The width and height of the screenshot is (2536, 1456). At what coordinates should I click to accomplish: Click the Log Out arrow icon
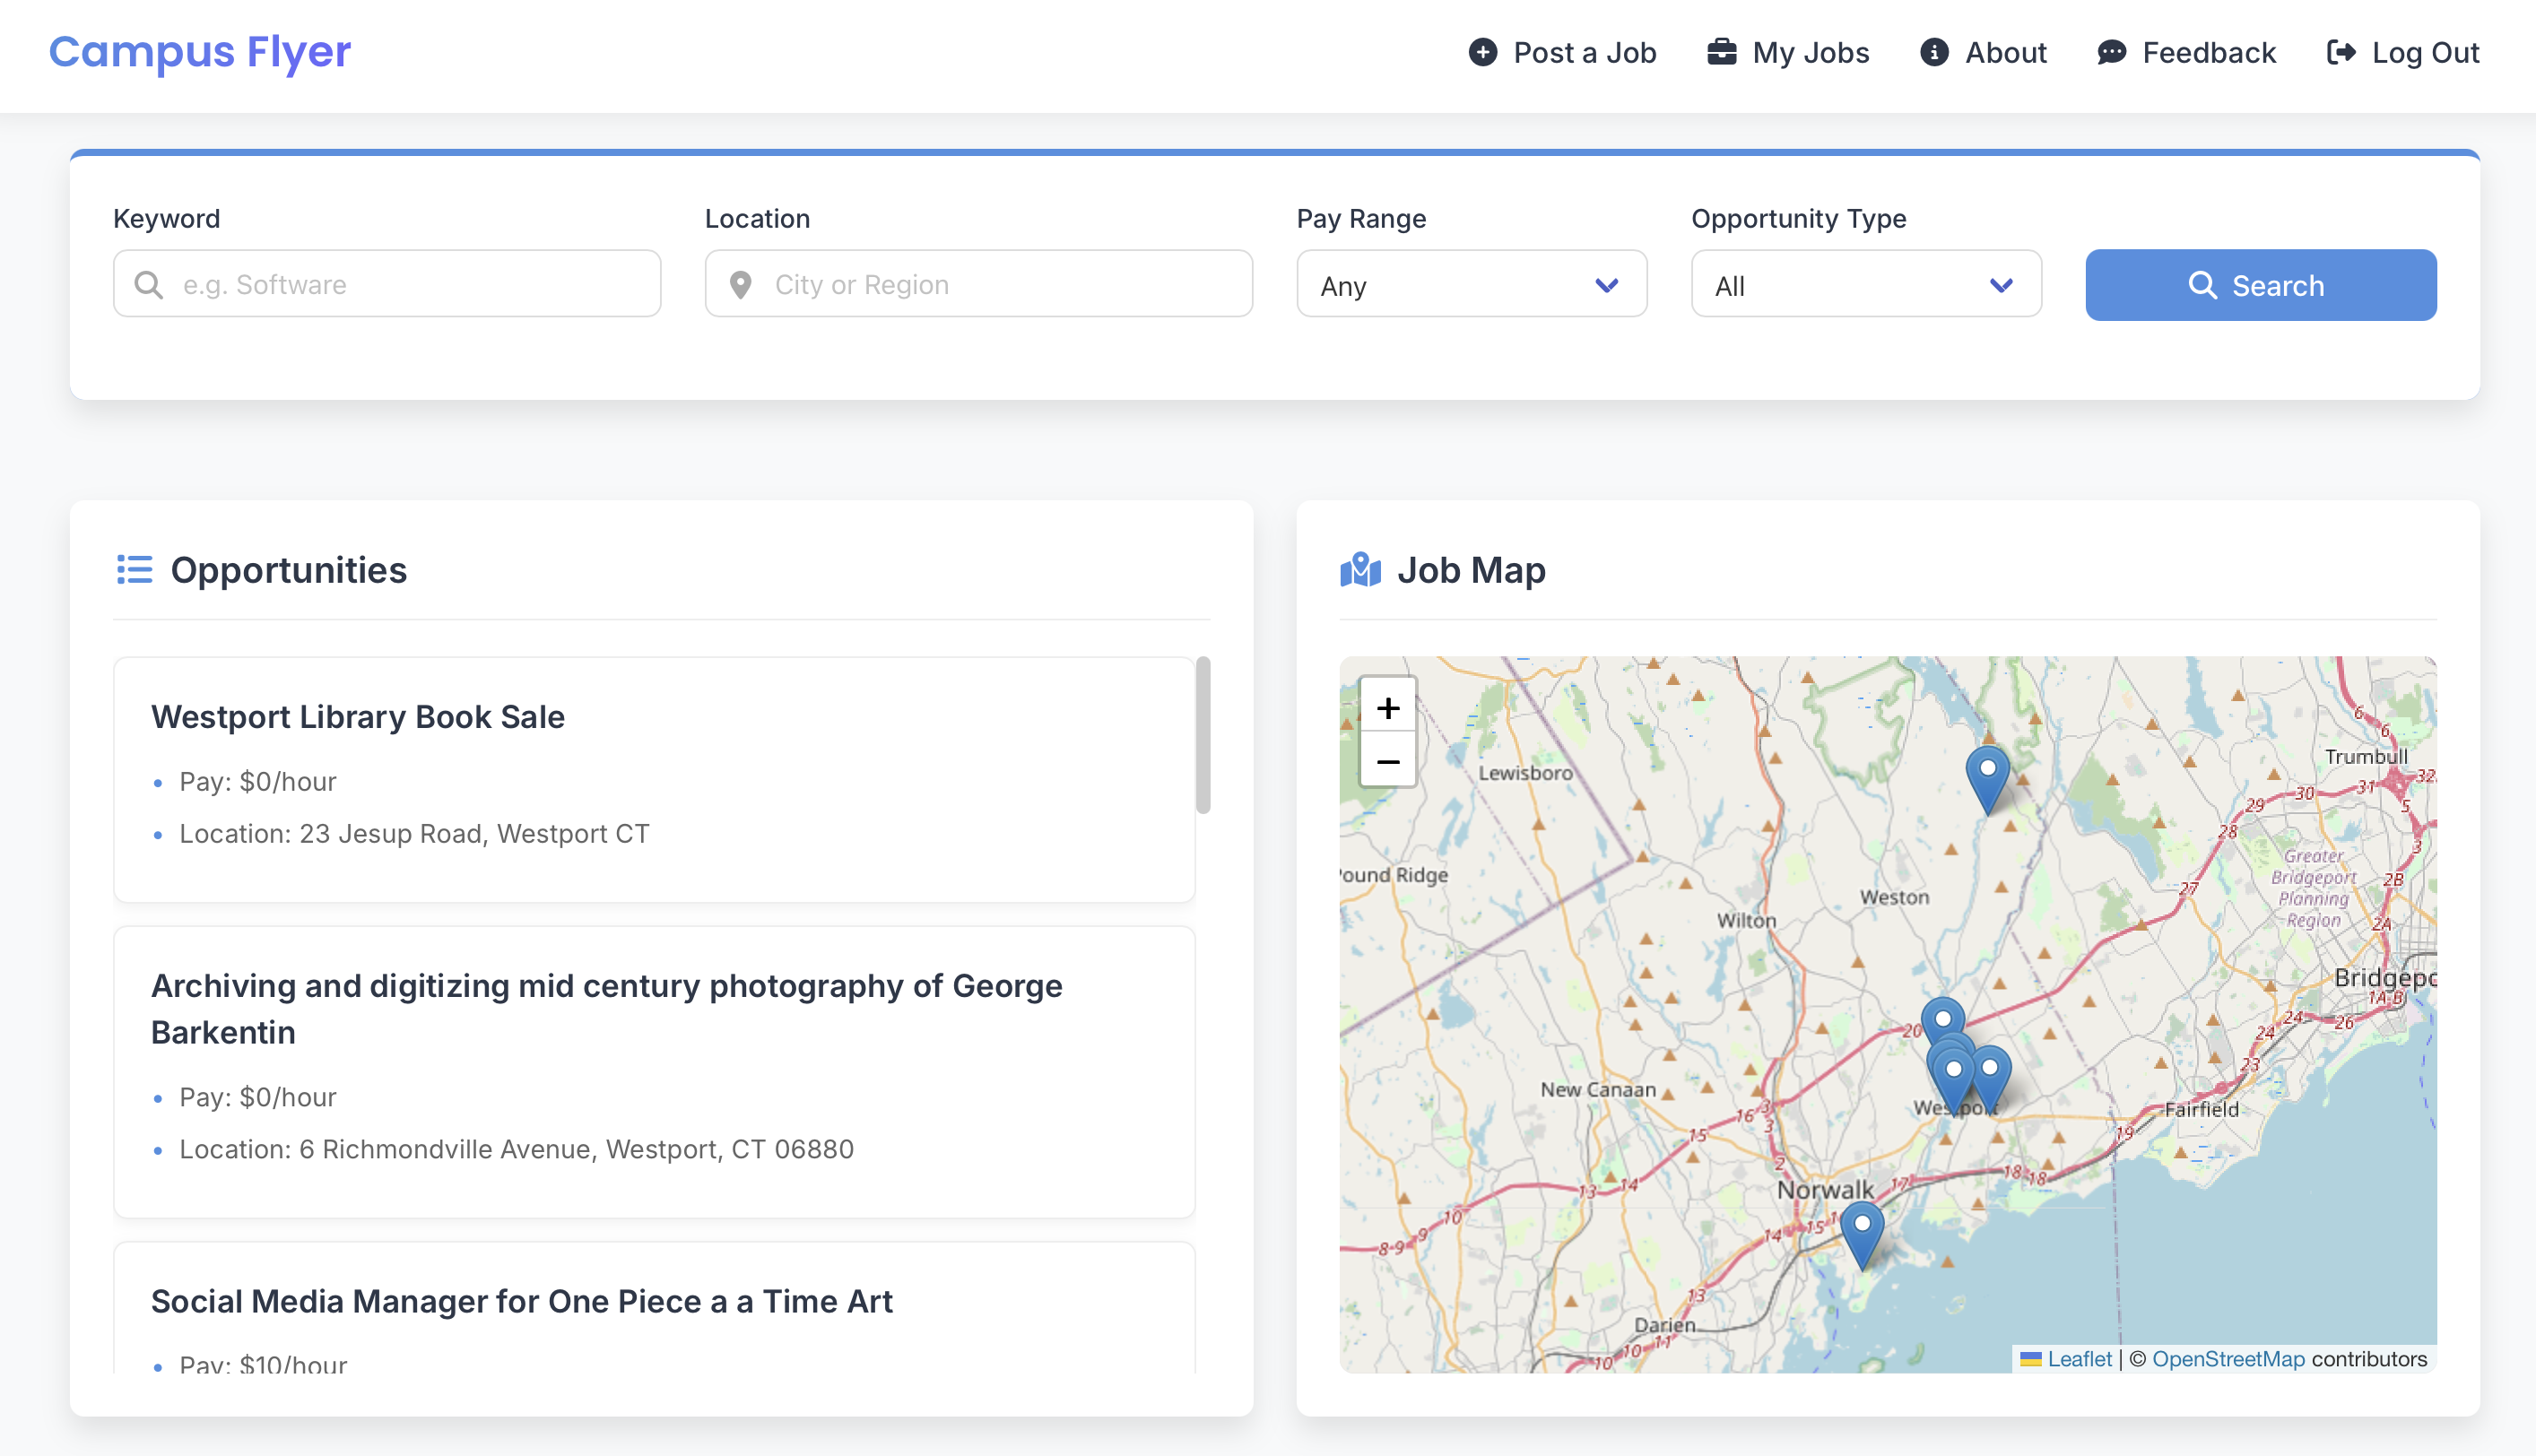point(2341,52)
